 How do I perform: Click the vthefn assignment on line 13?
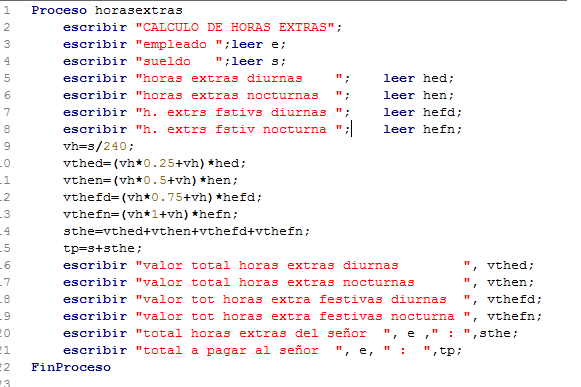[x=151, y=215]
